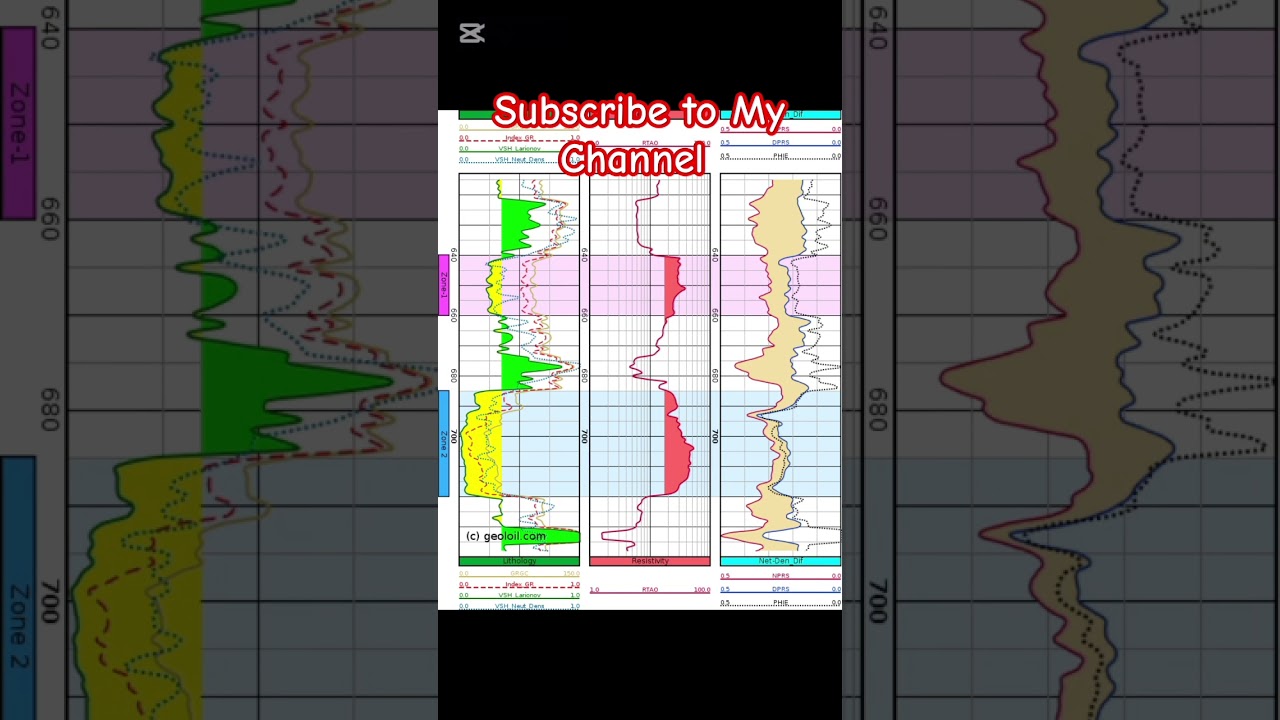
Task: Click DPRS curve label in bottom legend
Action: pyautogui.click(x=781, y=589)
